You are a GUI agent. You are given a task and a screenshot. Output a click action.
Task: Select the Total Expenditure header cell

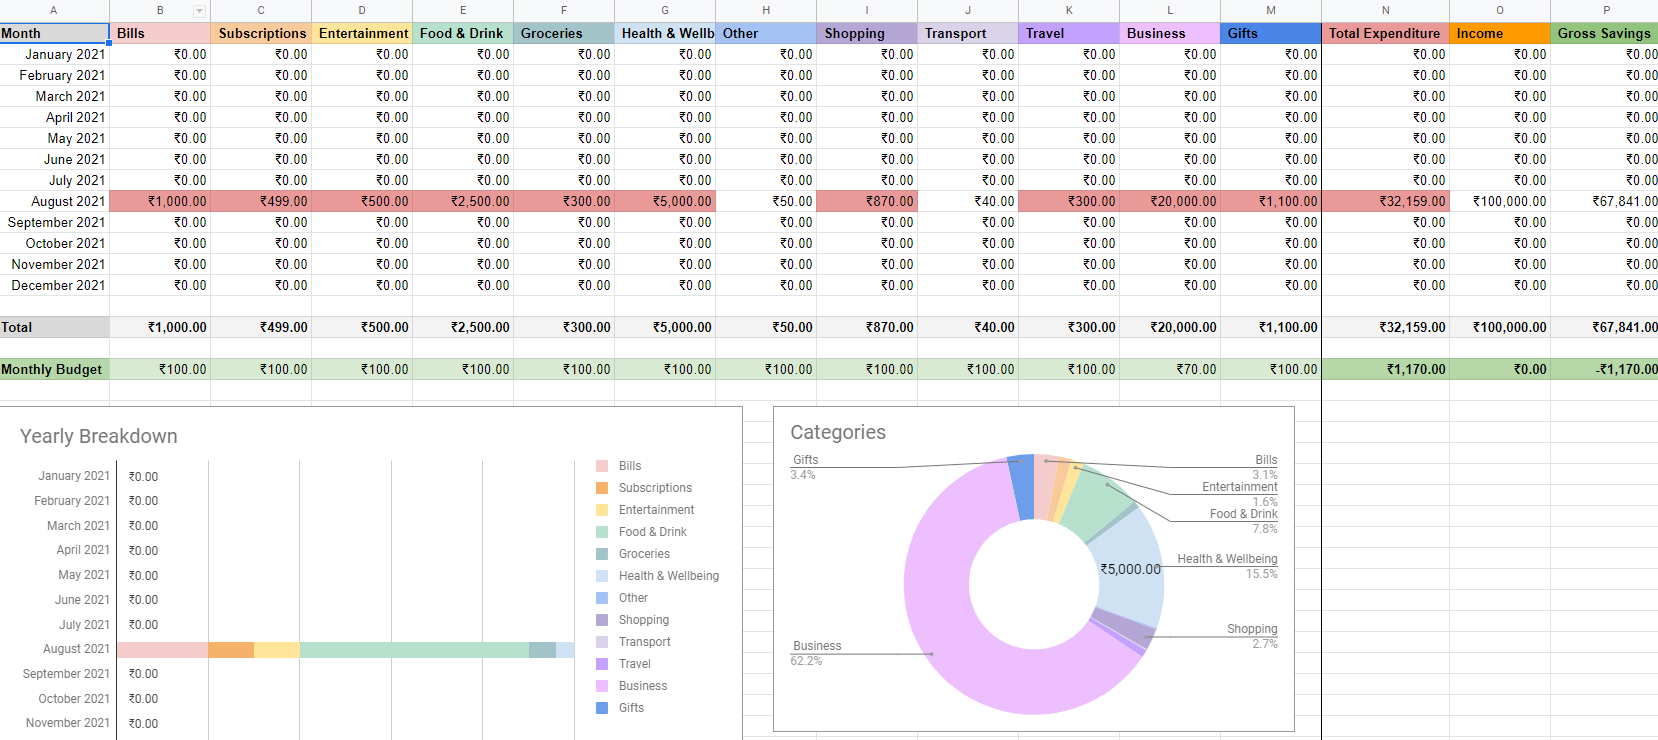(x=1385, y=33)
